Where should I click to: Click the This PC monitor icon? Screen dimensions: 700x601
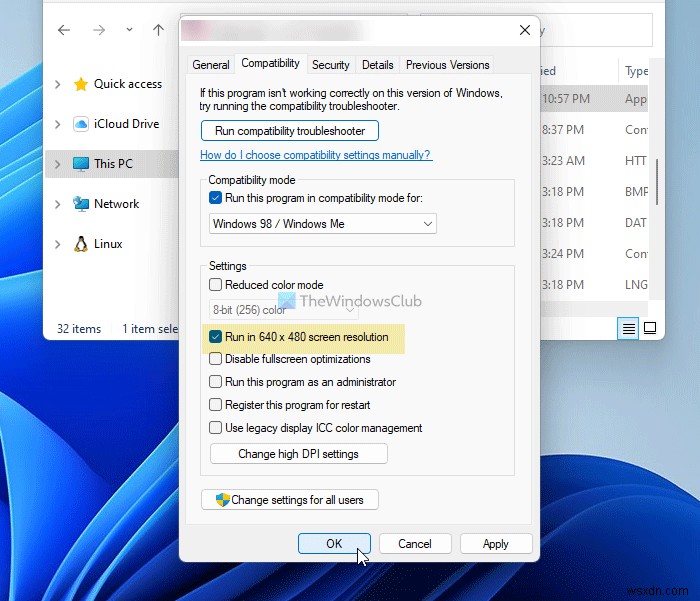click(80, 164)
